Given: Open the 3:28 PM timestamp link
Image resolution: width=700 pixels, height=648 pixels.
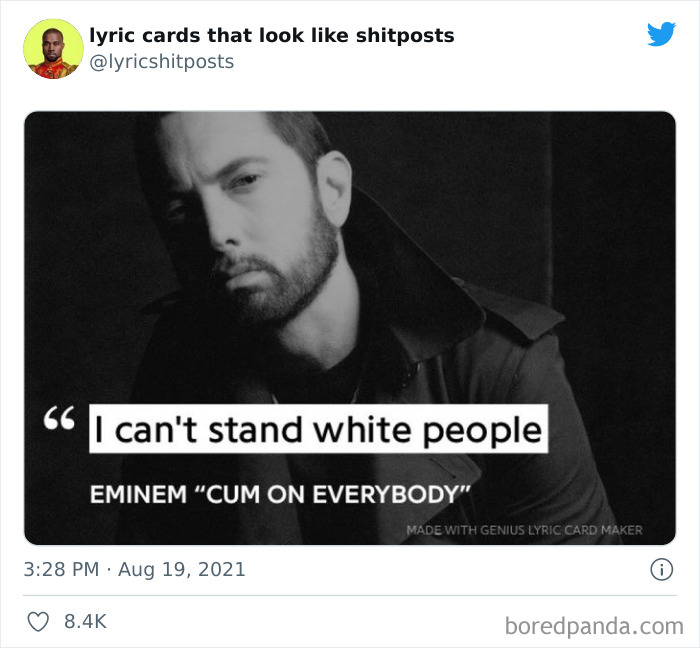Looking at the screenshot, I should 61,569.
